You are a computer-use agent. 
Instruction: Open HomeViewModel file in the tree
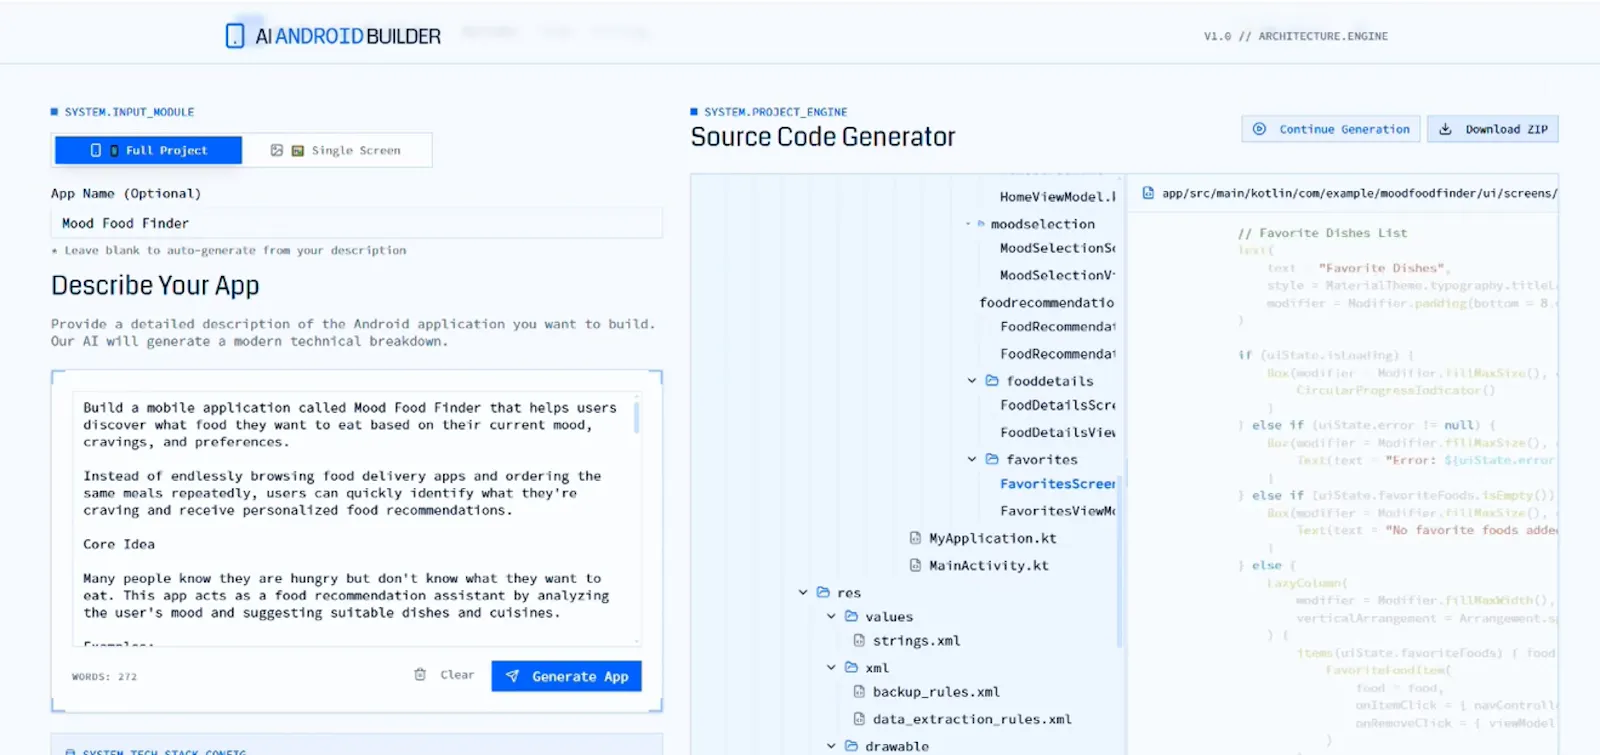coord(1057,197)
